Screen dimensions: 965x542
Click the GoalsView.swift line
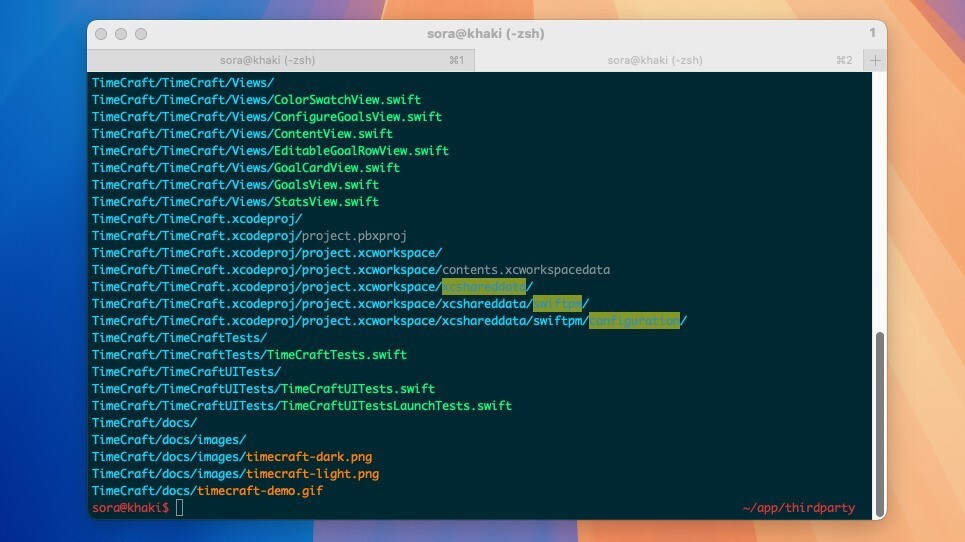235,185
